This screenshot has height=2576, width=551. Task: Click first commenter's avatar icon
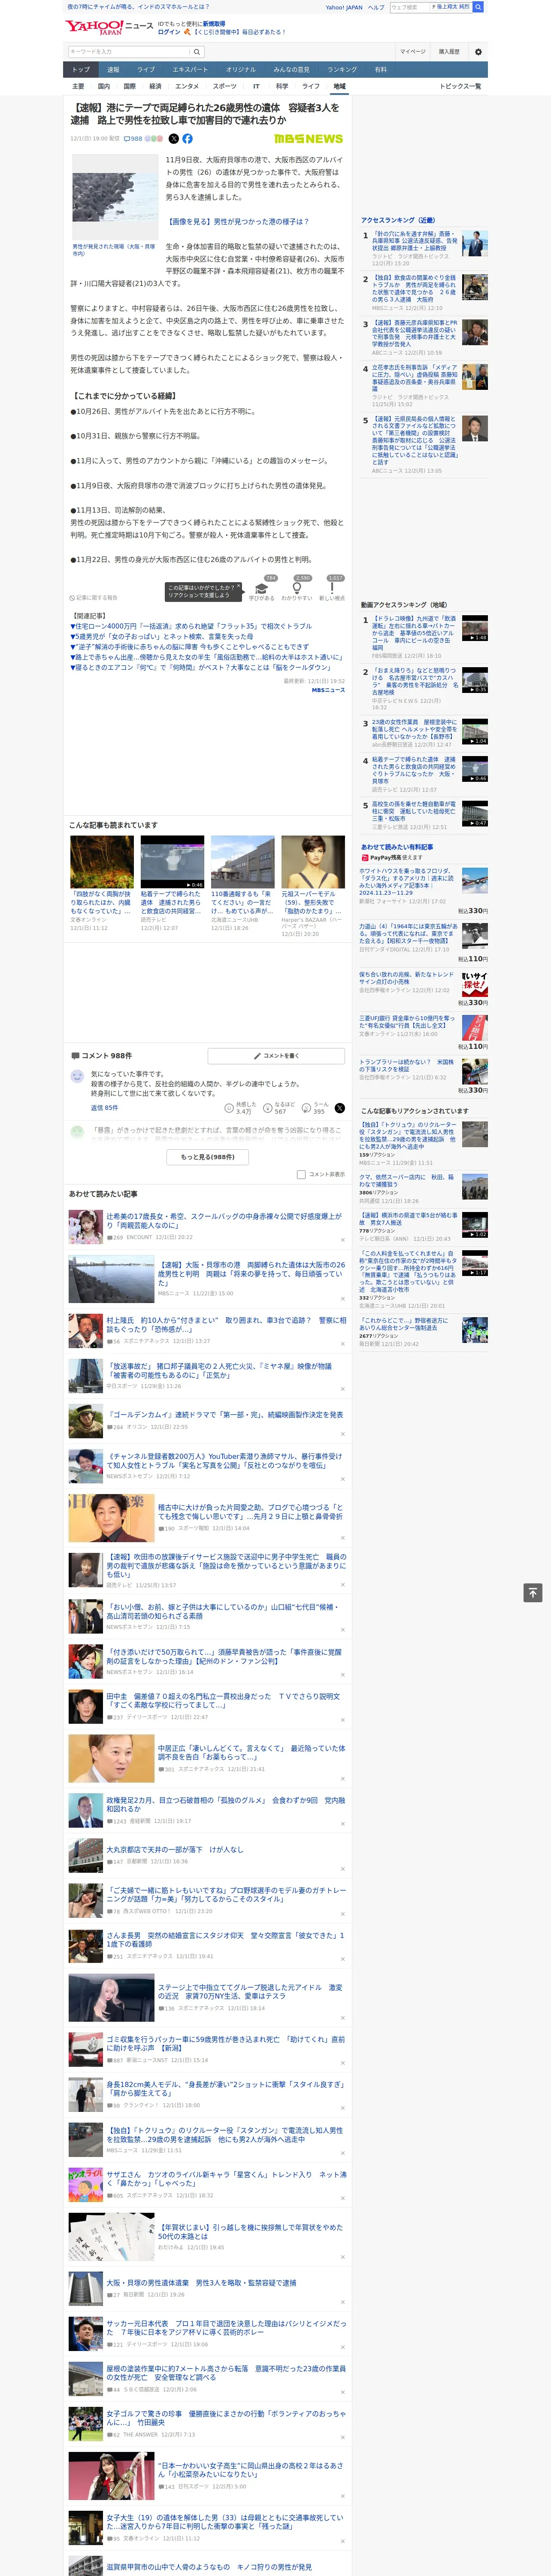[77, 1076]
